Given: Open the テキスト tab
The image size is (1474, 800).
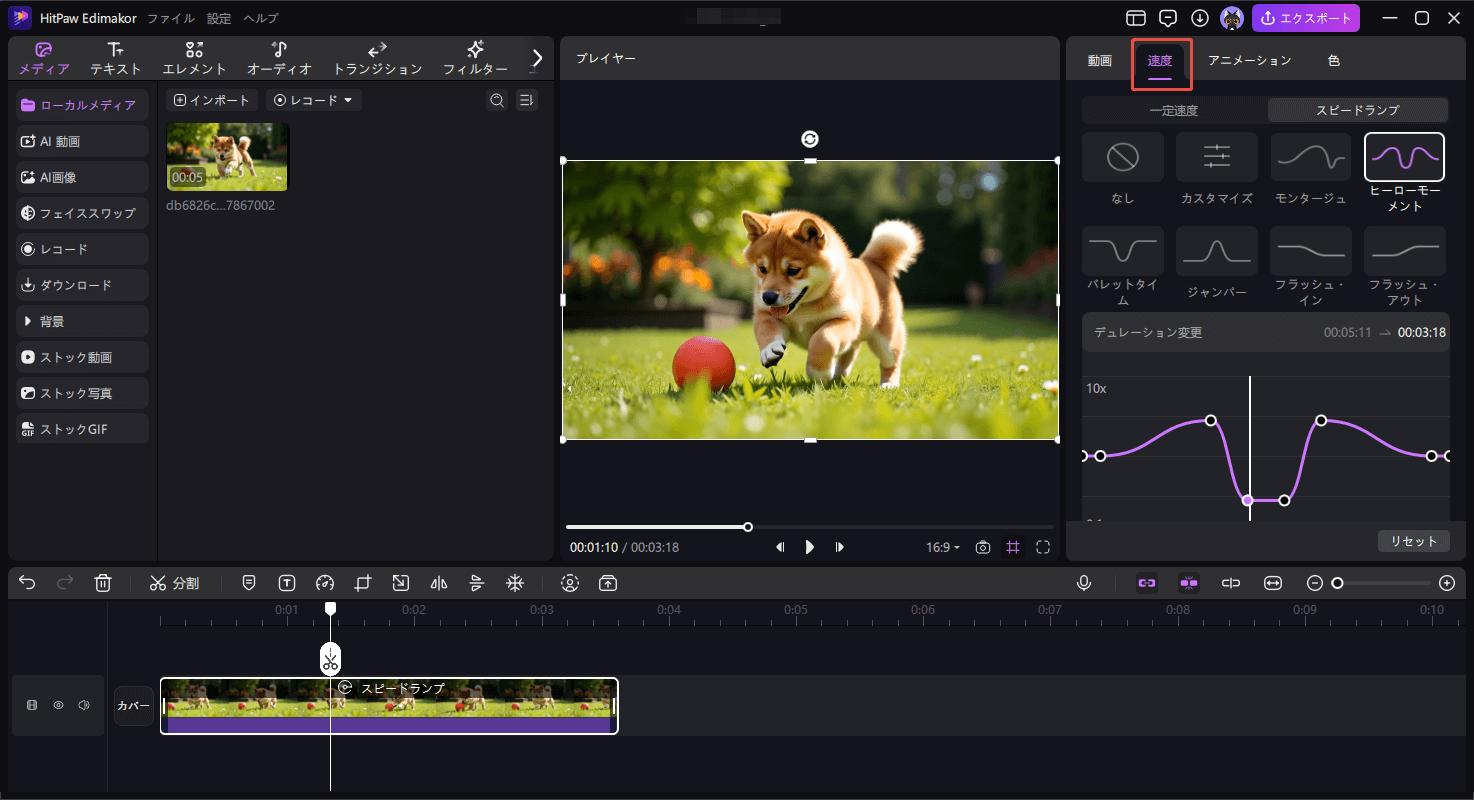Looking at the screenshot, I should point(116,59).
